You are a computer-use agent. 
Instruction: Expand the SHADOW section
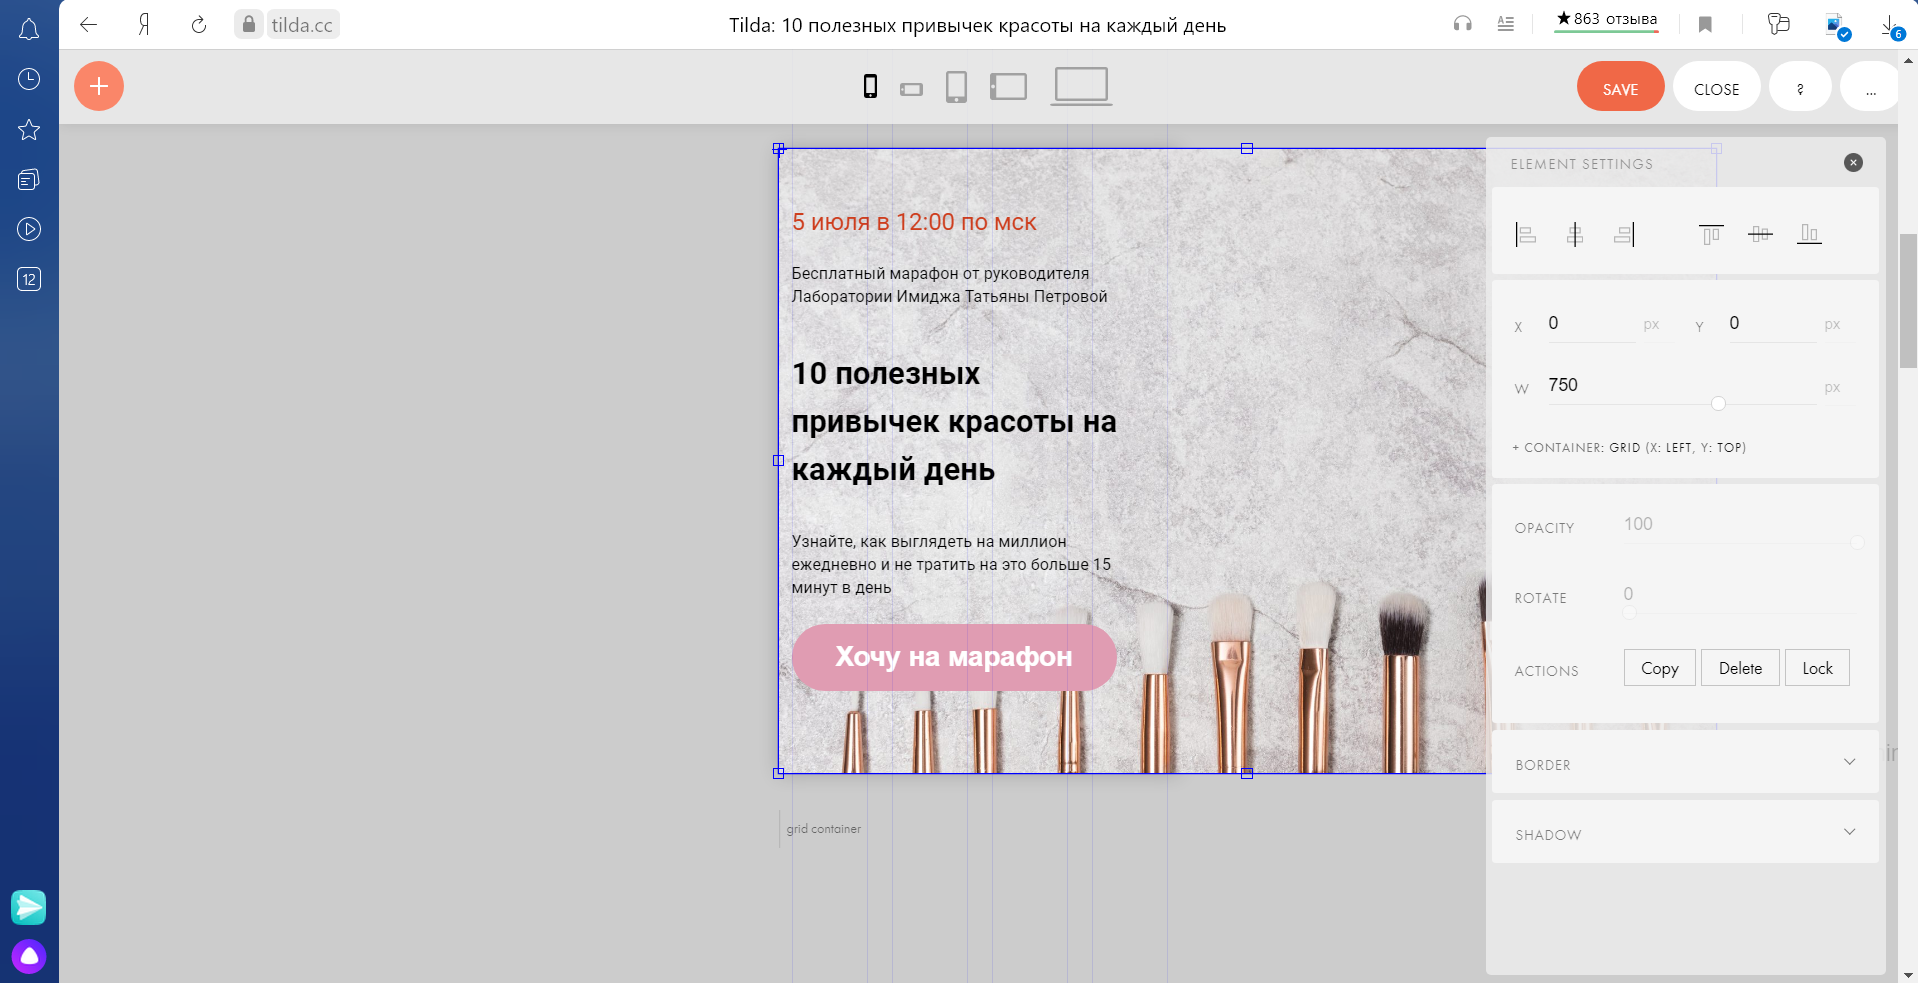click(1685, 833)
